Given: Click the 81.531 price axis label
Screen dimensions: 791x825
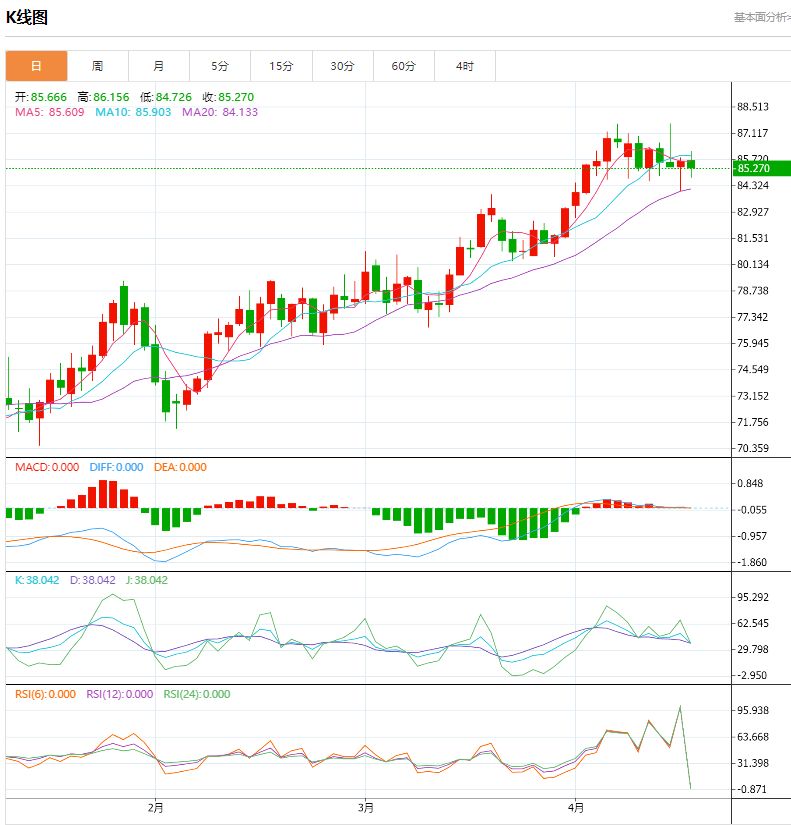Looking at the screenshot, I should point(753,238).
